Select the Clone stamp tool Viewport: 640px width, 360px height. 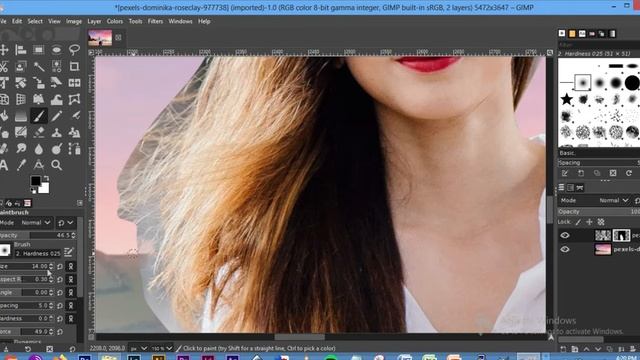(57, 133)
